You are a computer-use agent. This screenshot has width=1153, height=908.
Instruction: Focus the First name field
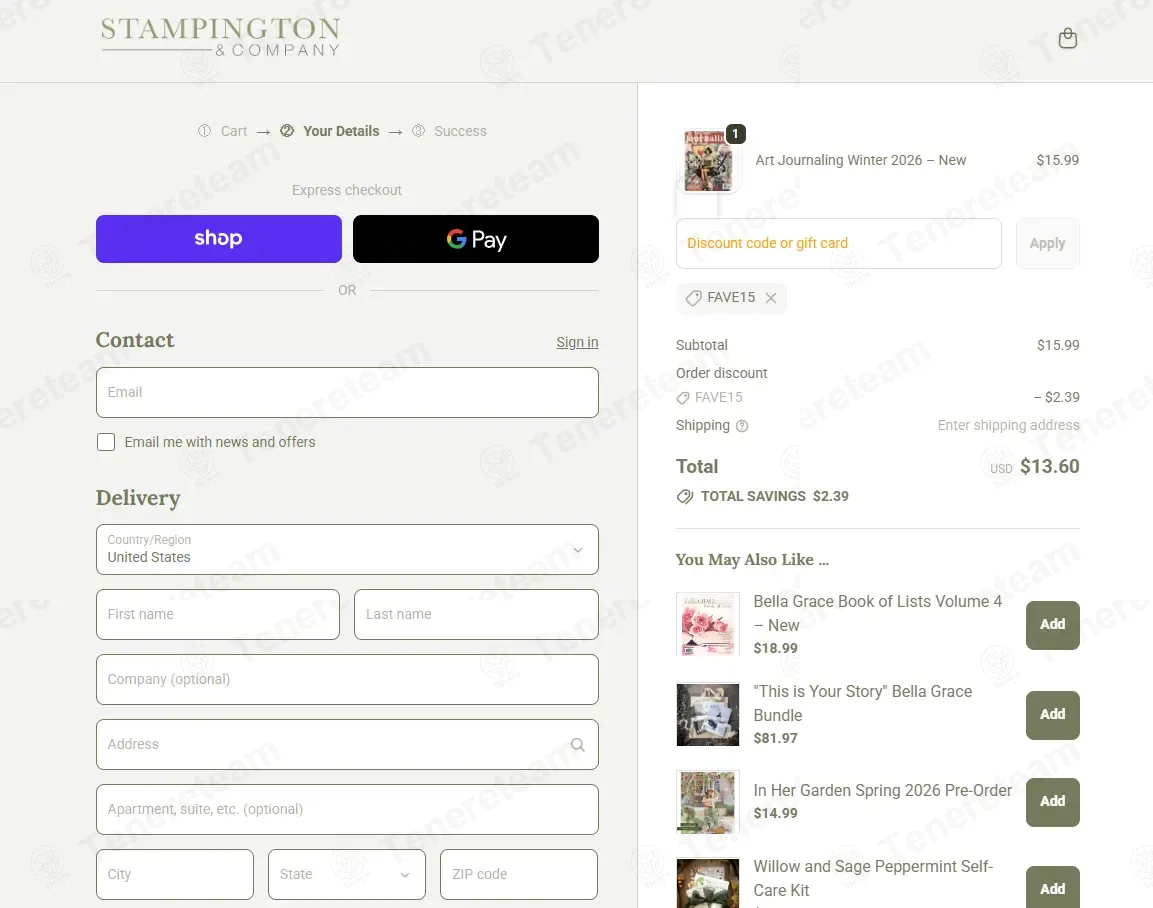[x=218, y=615]
